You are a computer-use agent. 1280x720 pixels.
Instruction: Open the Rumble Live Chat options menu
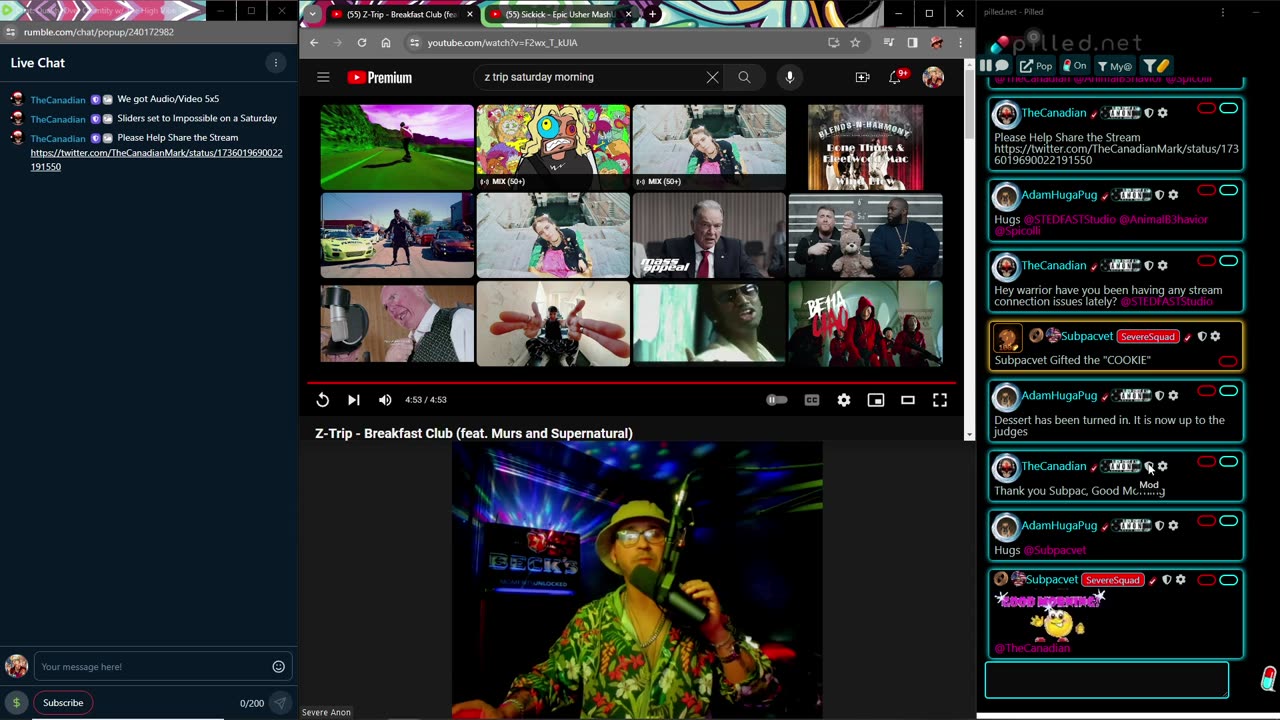(x=276, y=63)
